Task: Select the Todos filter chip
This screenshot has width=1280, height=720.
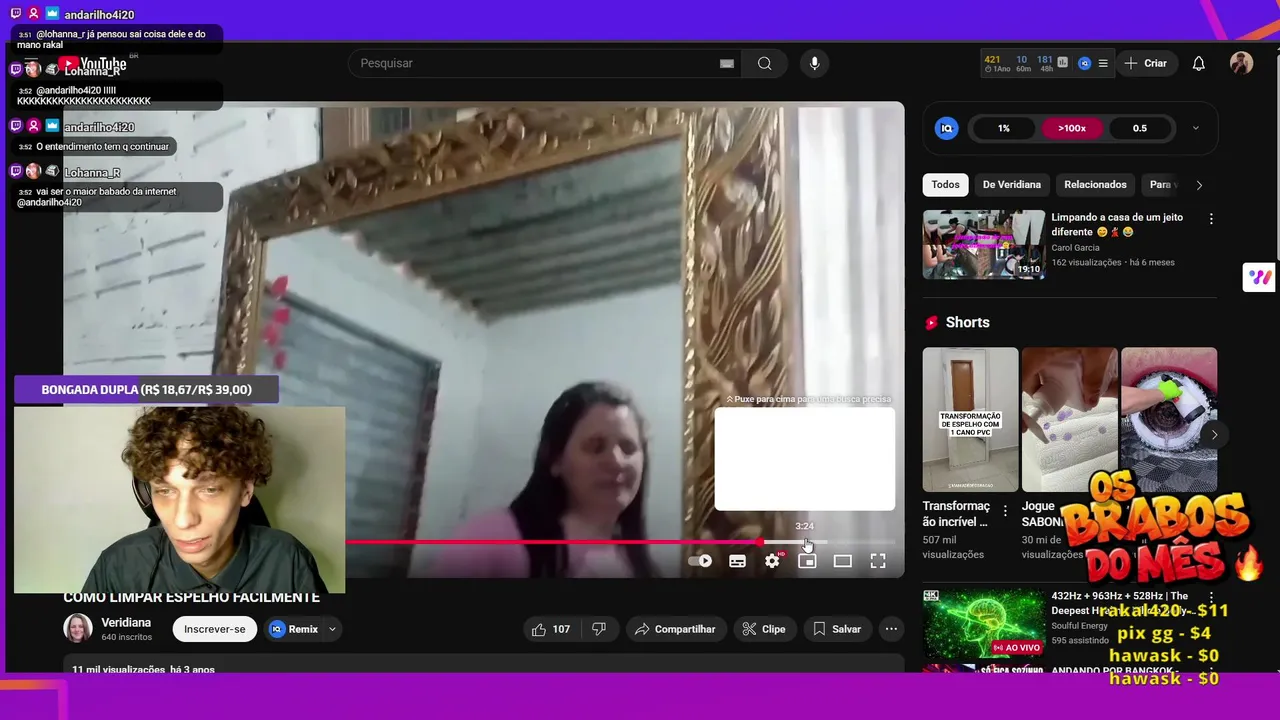Action: coord(945,184)
